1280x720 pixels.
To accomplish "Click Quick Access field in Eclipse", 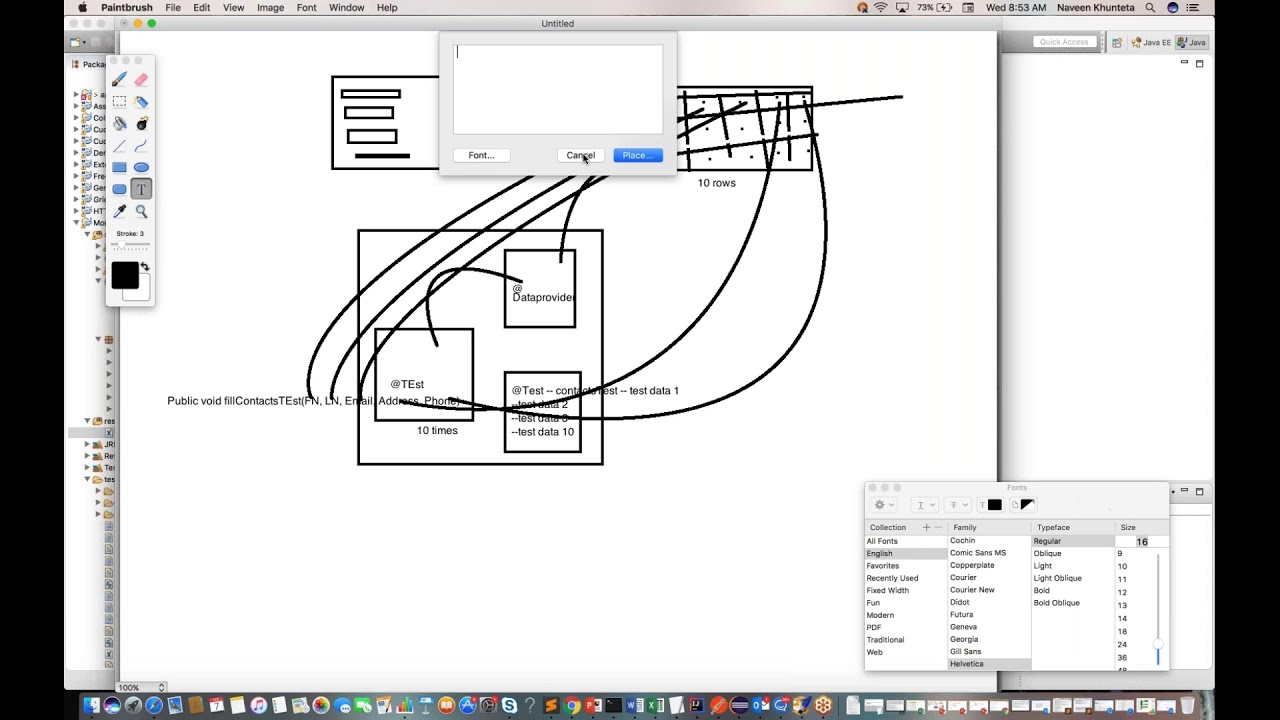I will (x=1063, y=42).
